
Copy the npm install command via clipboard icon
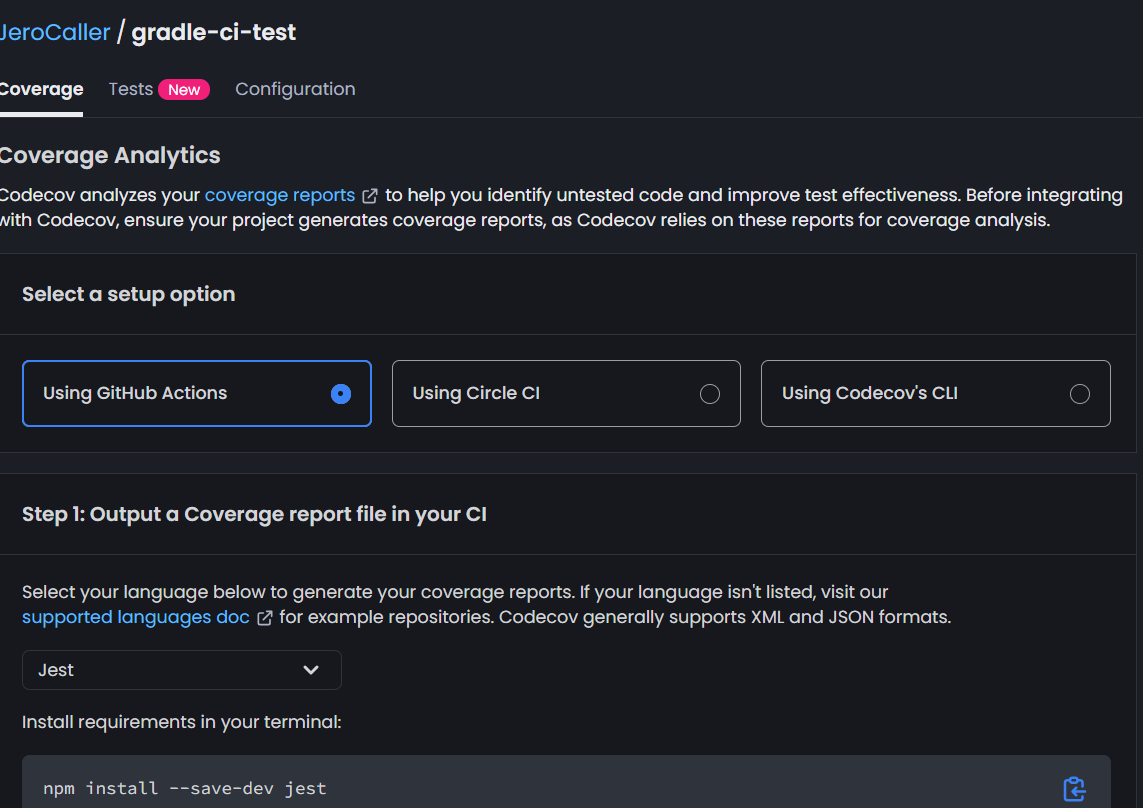tap(1074, 788)
